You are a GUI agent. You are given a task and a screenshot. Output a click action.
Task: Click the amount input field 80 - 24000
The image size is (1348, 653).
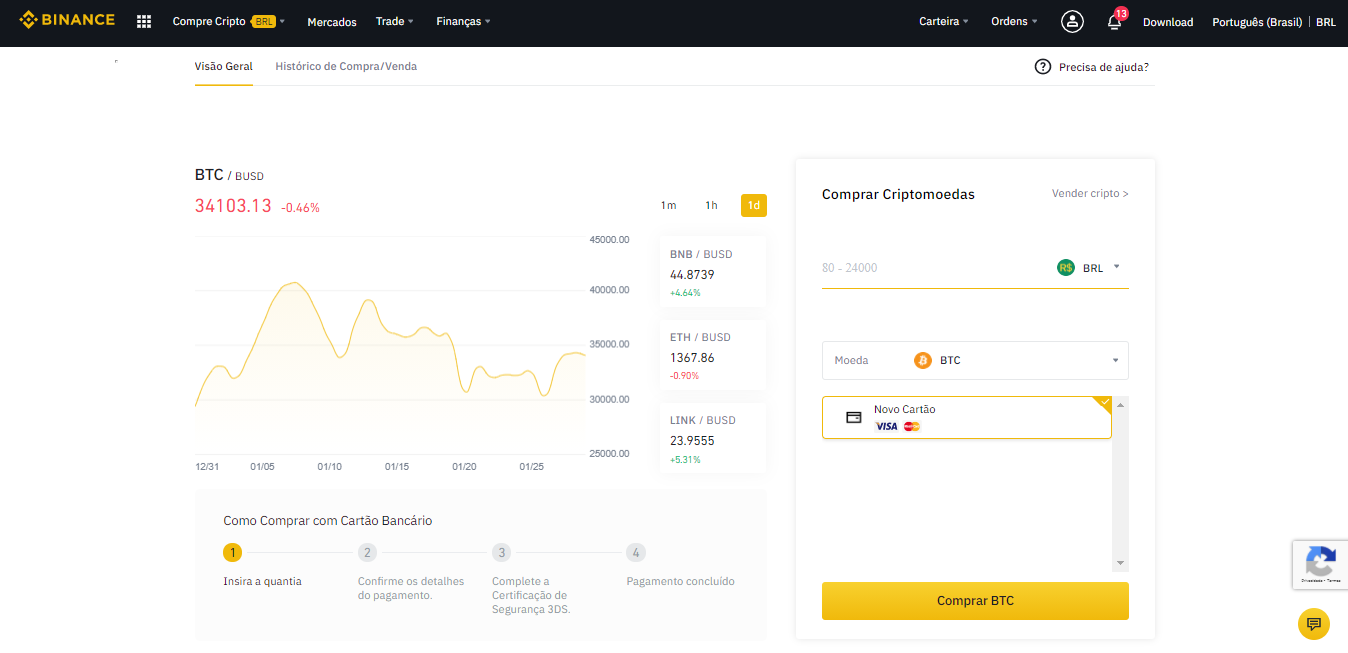(932, 267)
